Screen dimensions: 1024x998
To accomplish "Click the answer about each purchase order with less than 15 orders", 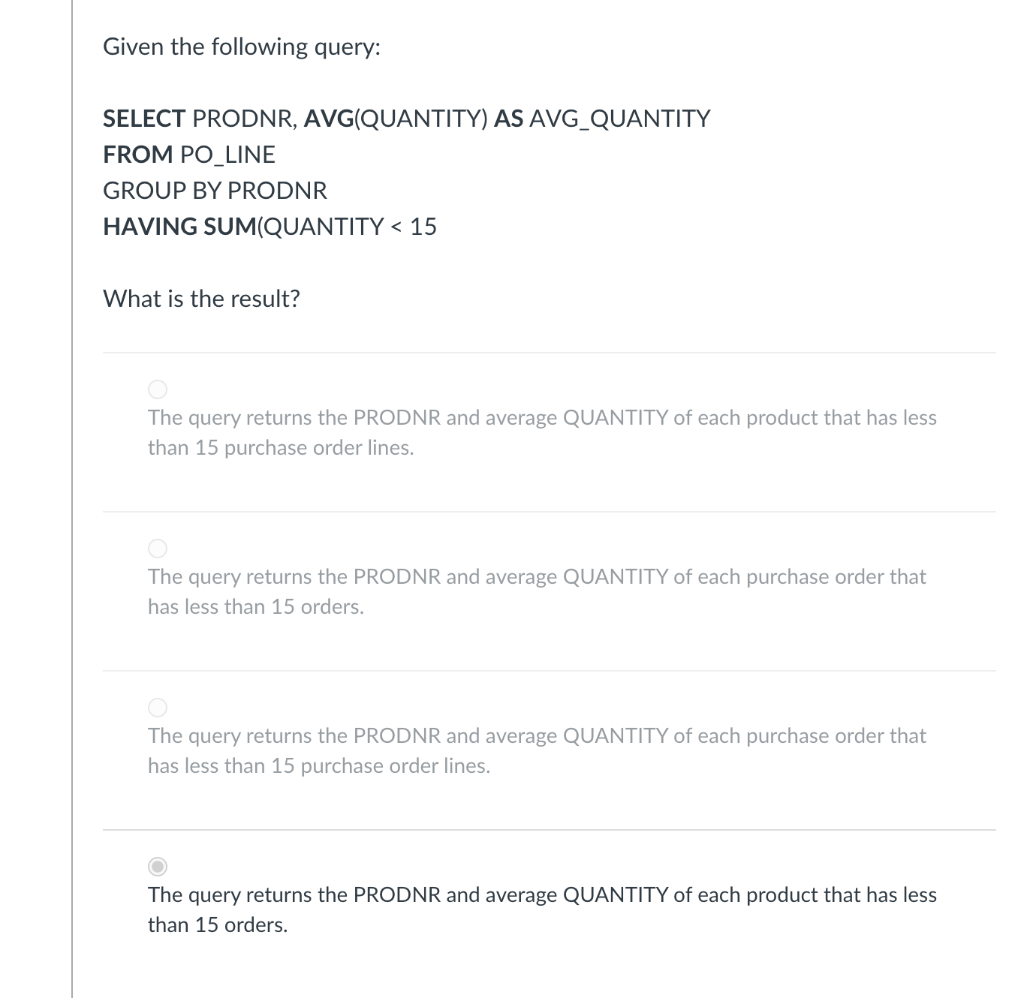I will tap(538, 591).
